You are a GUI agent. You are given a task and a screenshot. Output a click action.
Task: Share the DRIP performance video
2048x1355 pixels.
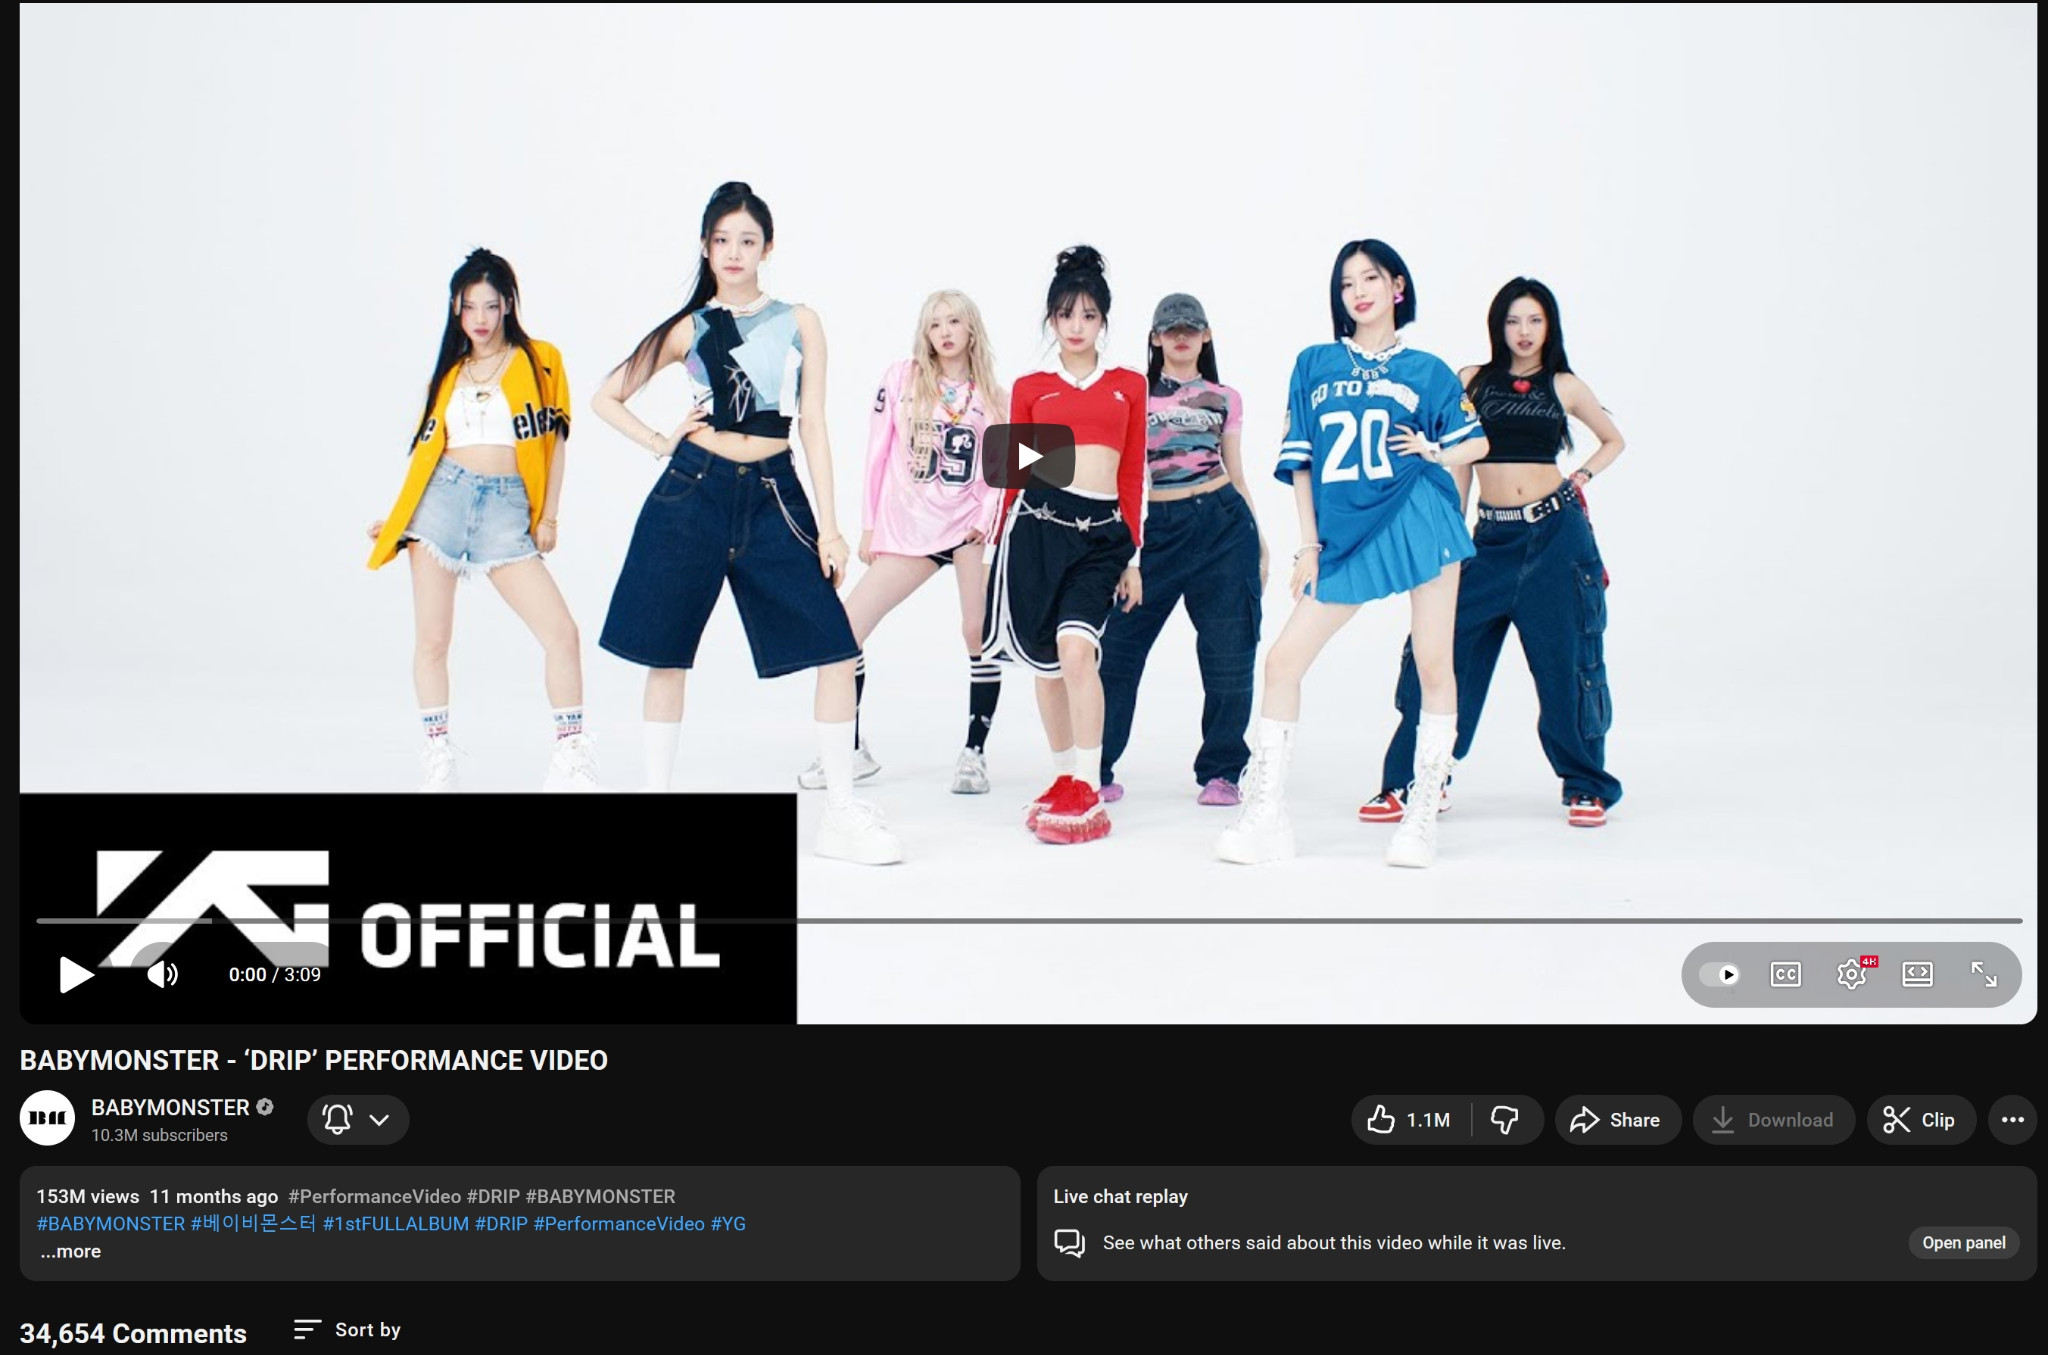point(1616,1120)
